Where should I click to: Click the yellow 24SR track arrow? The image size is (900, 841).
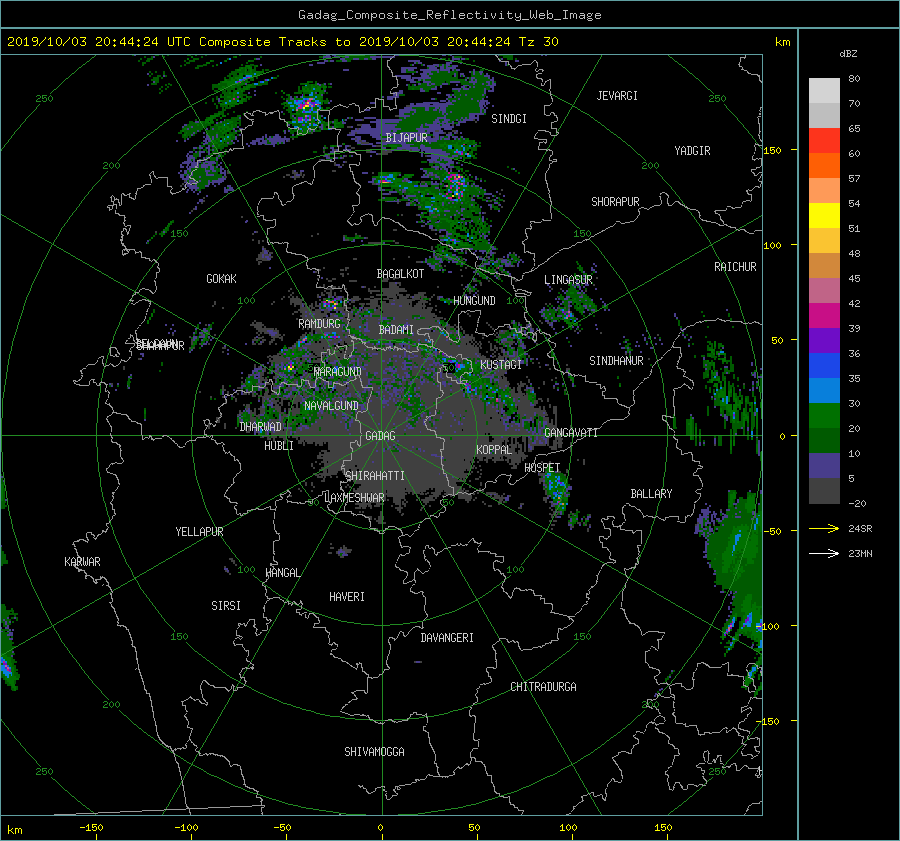click(x=824, y=528)
